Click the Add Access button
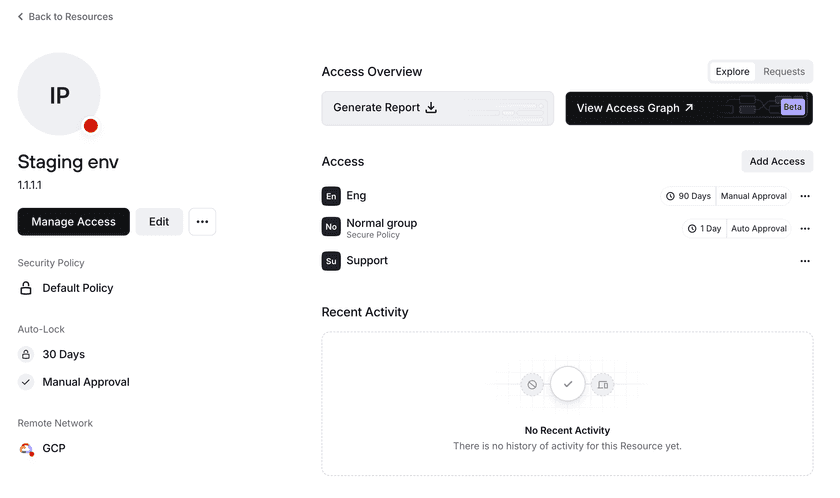 (777, 162)
